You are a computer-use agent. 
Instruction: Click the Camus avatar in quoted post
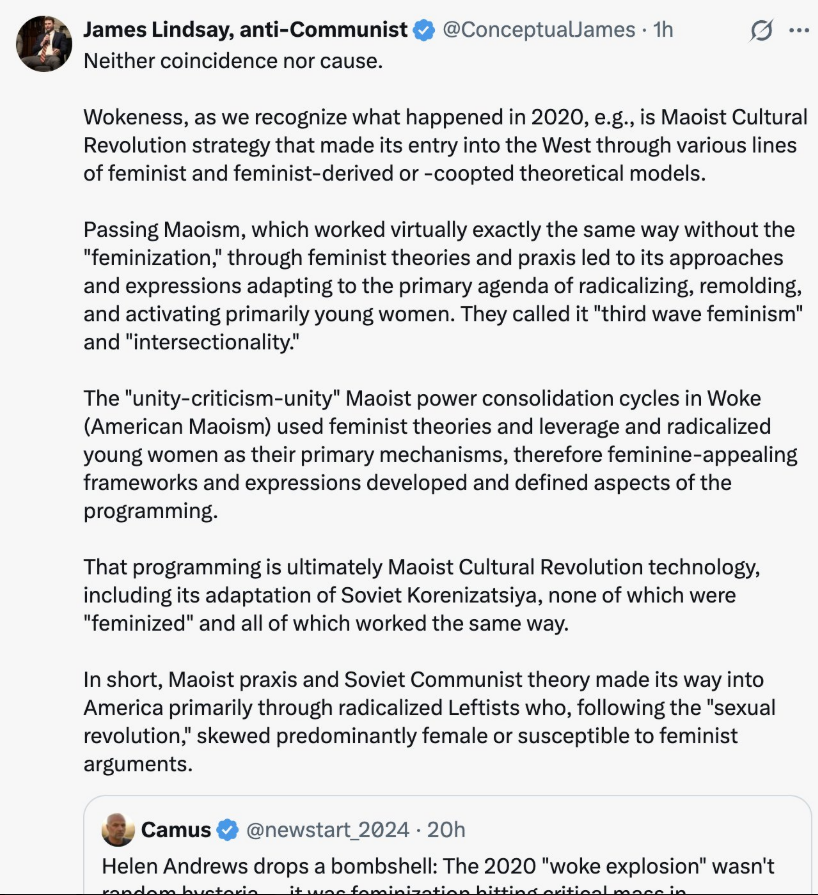click(118, 829)
